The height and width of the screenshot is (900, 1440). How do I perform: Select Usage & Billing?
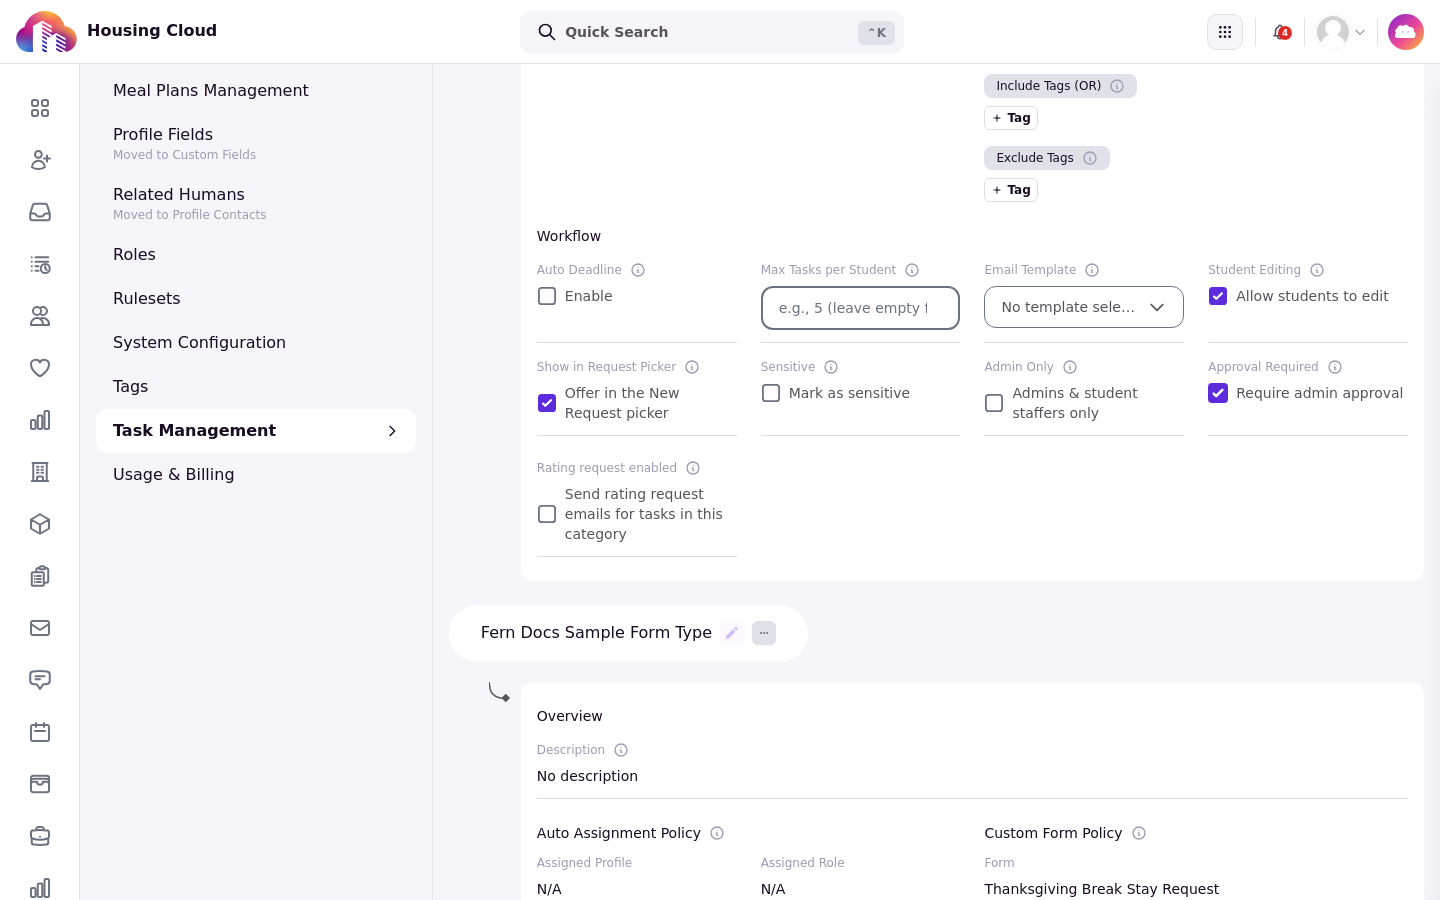pos(256,474)
